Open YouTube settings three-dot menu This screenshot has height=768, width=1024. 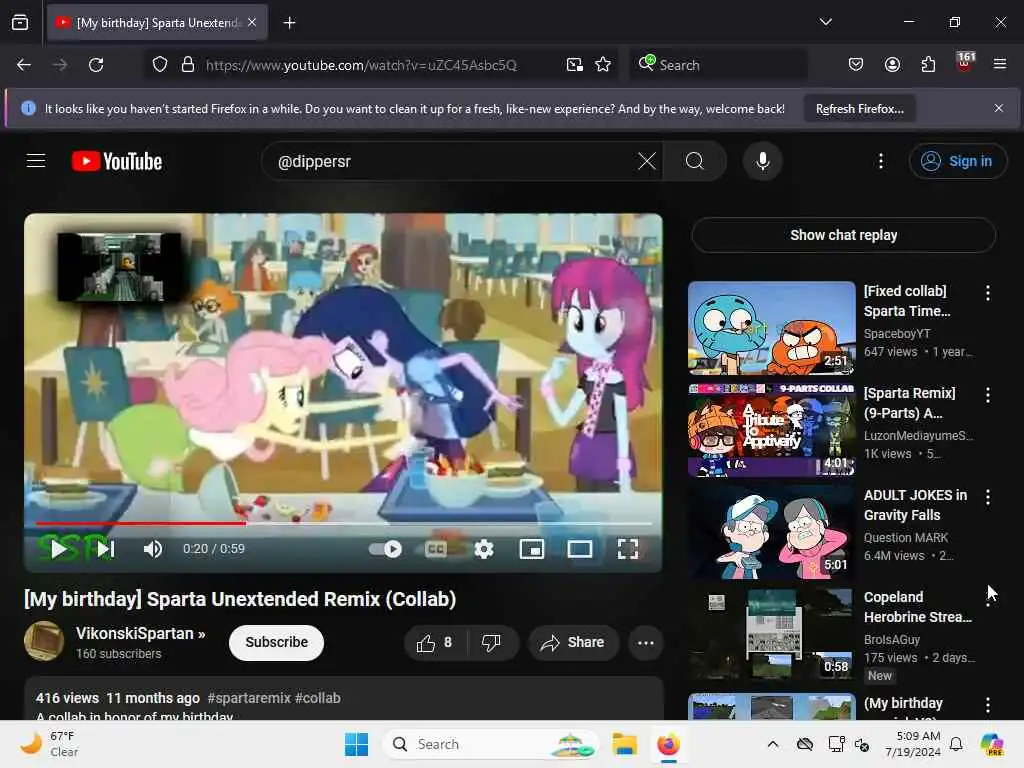(881, 161)
